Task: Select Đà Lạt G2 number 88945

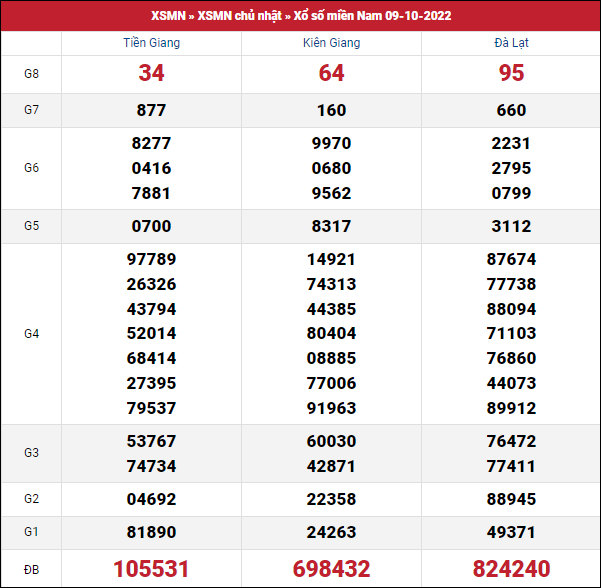Action: [x=511, y=499]
